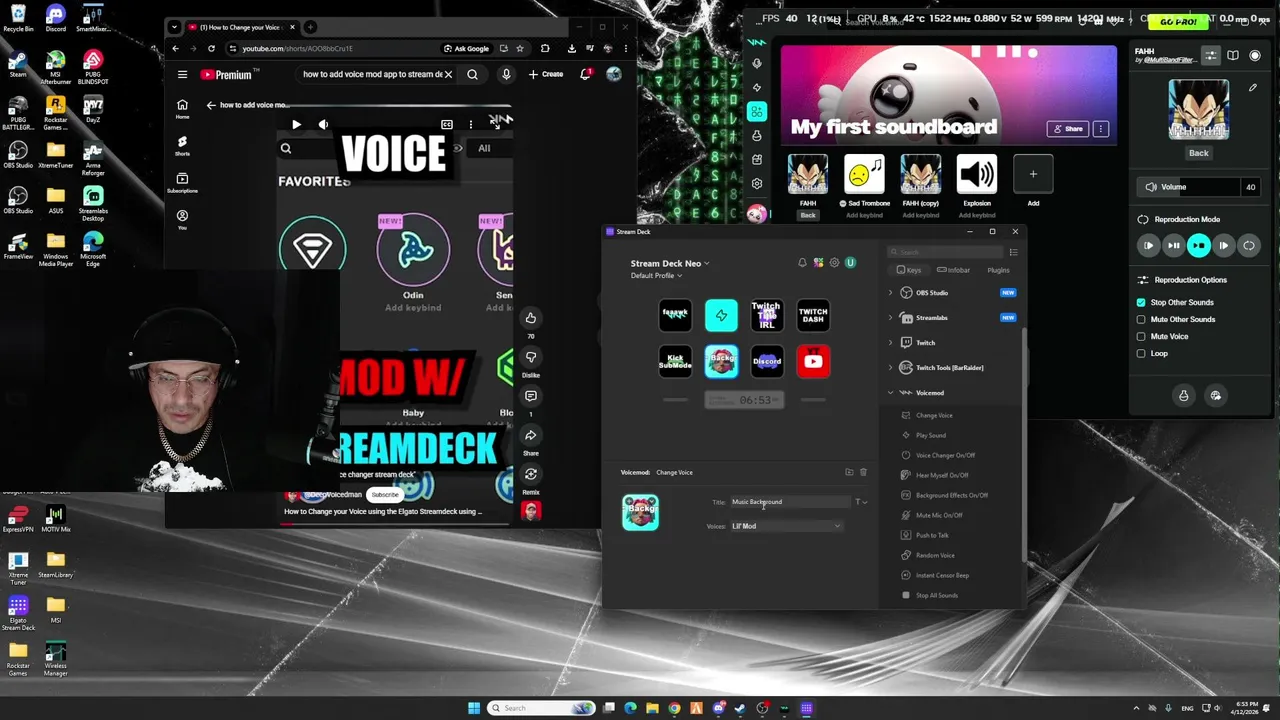Select the lightning bolt key on Stream Deck
Image resolution: width=1280 pixels, height=720 pixels.
(x=721, y=315)
